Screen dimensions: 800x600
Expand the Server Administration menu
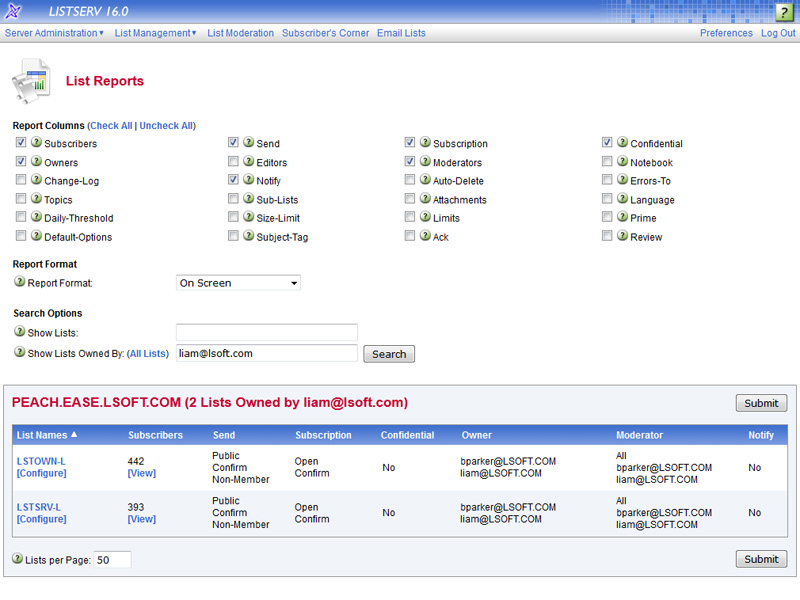54,33
